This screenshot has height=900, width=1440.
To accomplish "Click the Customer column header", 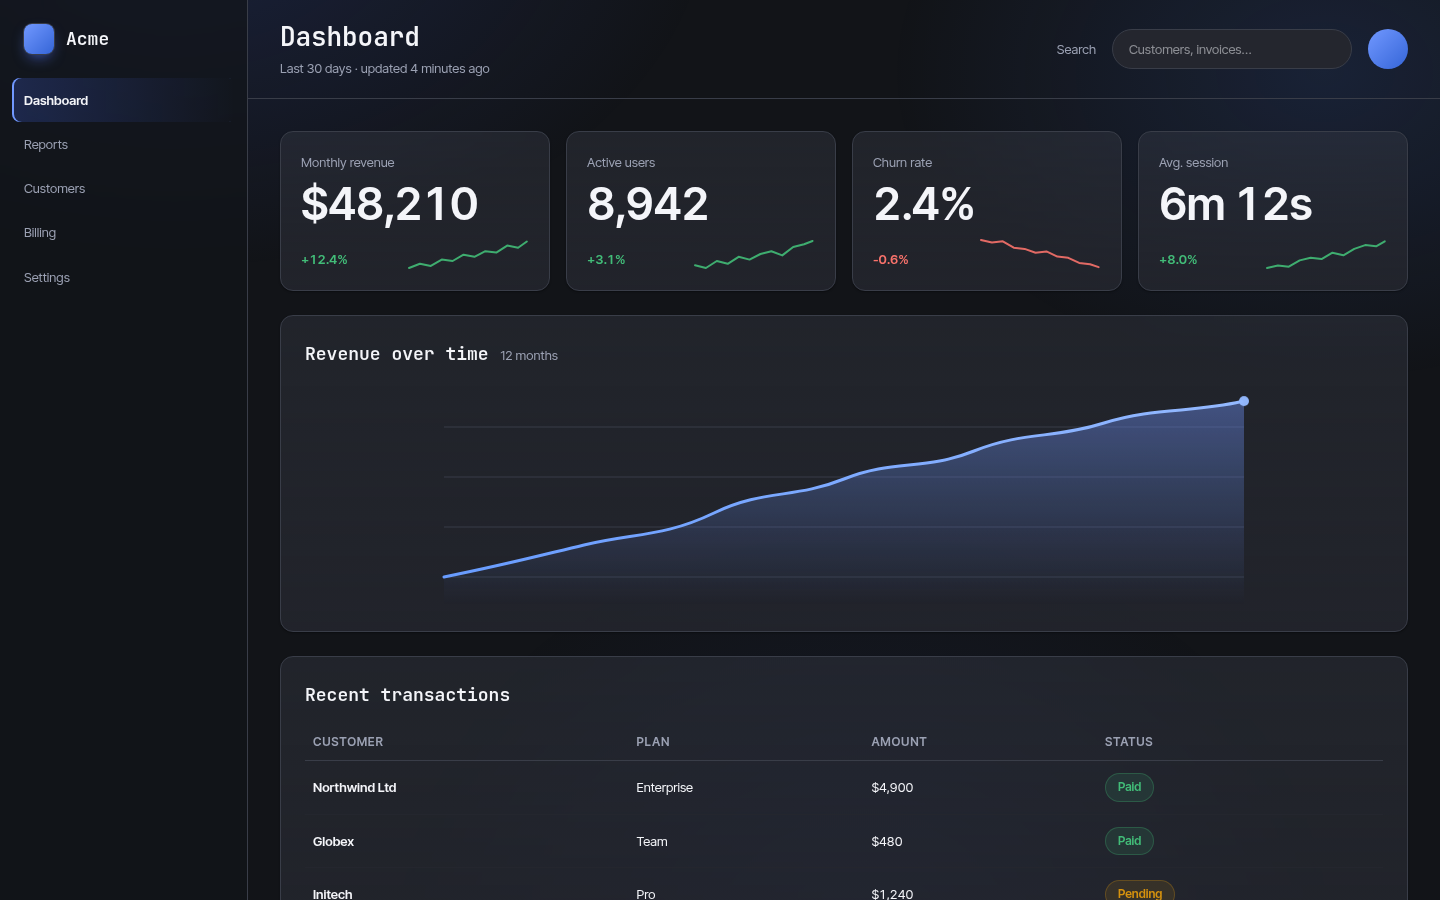I will coord(348,742).
